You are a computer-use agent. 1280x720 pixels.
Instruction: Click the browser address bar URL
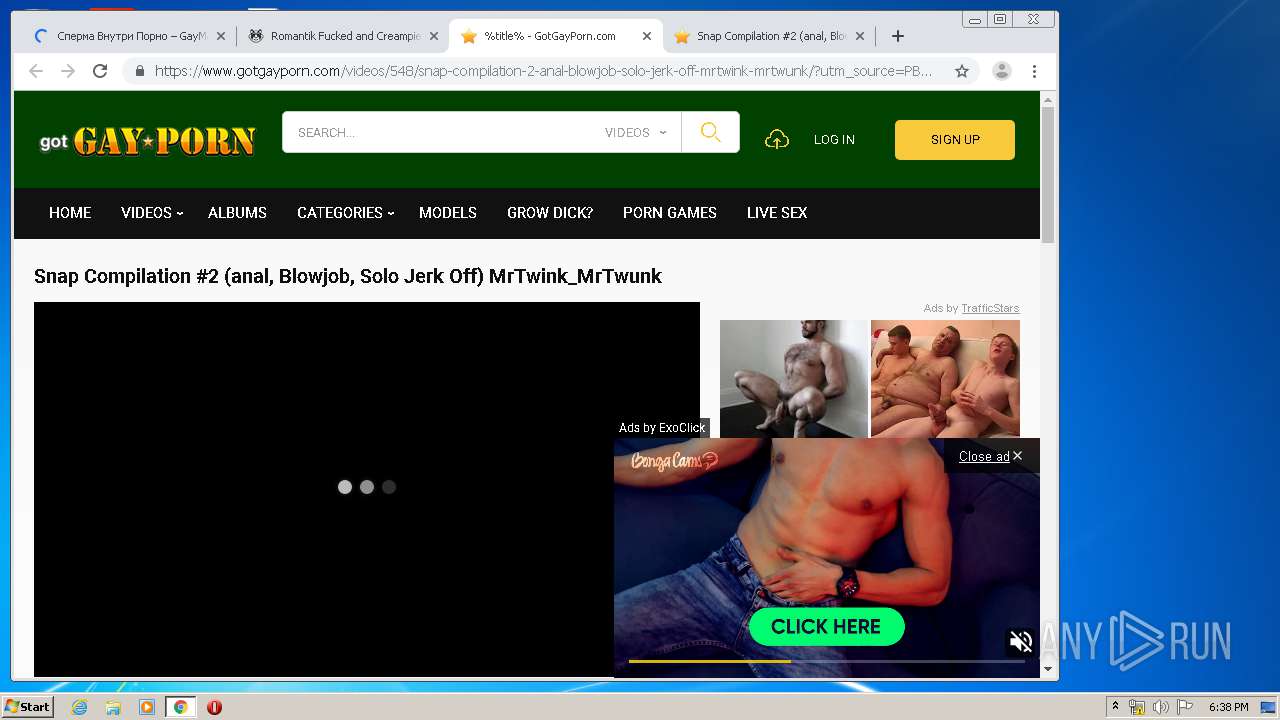tap(543, 71)
